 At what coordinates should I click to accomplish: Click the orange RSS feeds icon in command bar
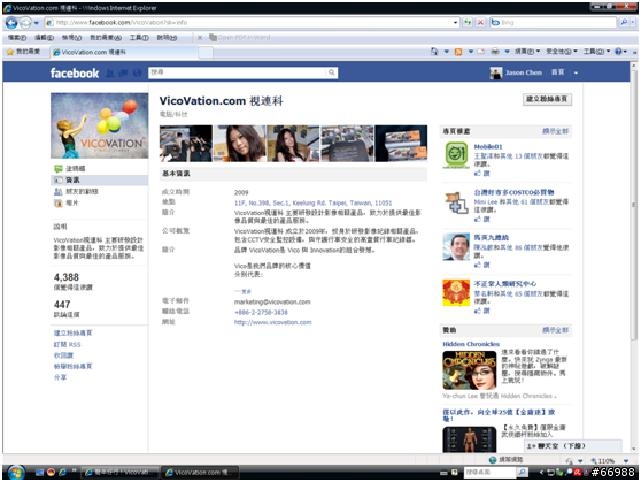[458, 51]
